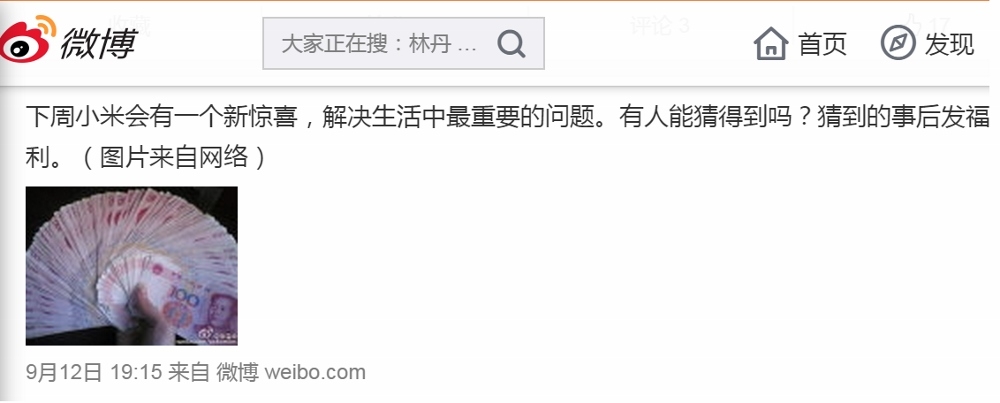This screenshot has width=1000, height=403.
Task: Click the post line starting with 下周小米会有一个新惊喜
Action: (507, 118)
